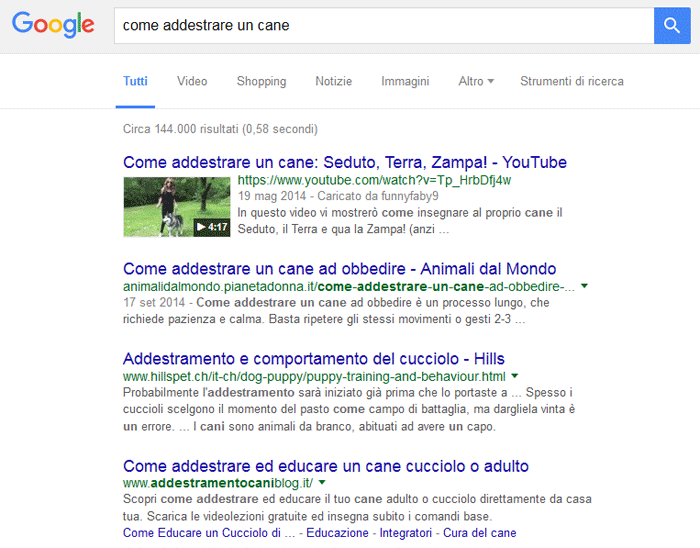The width and height of the screenshot is (700, 548).
Task: Expand the arrow next to the animalidalmondo.pianetadonna.it URL
Action: [x=584, y=286]
